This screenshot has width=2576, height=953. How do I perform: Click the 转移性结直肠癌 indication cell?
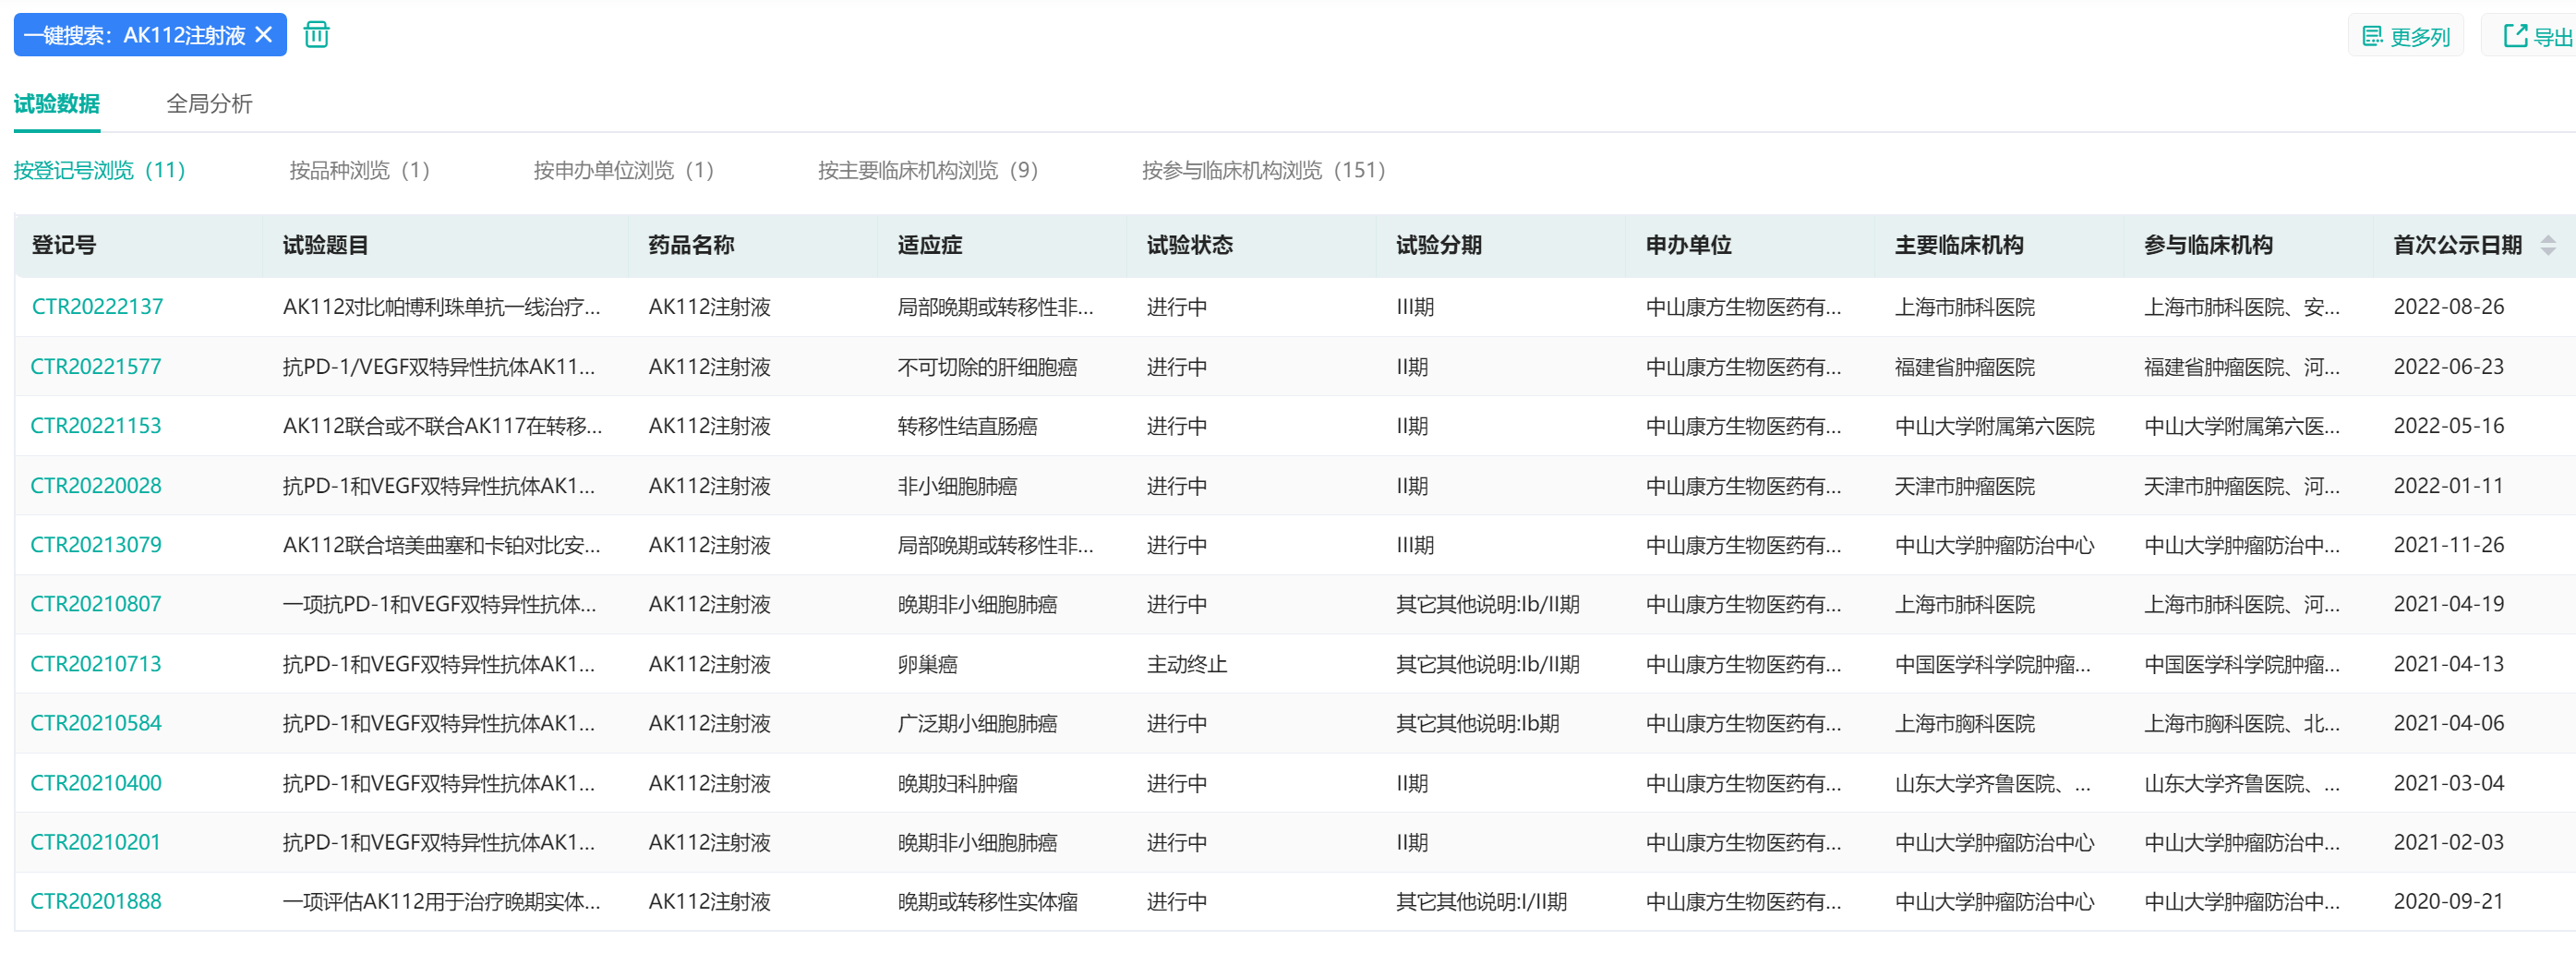point(967,426)
